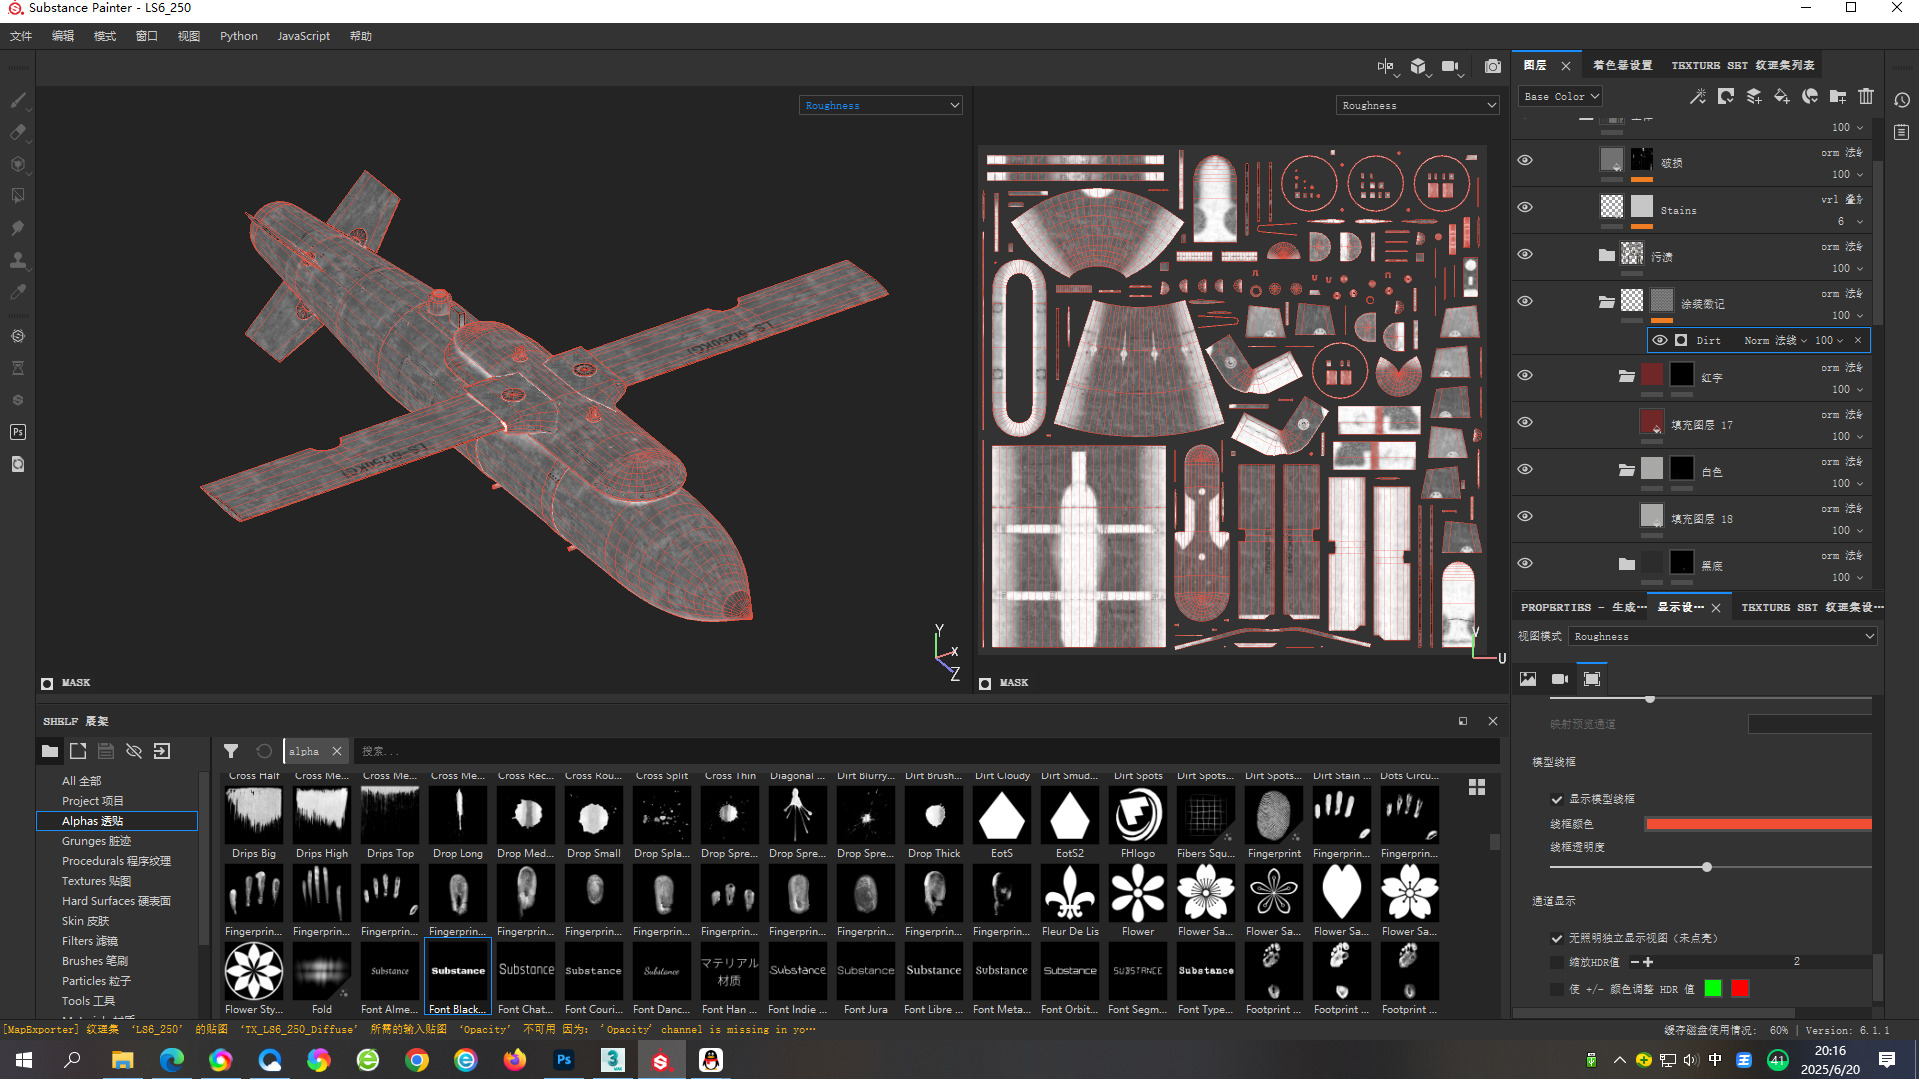Select the Material Picker eyedropper tool
1919x1079 pixels.
click(x=18, y=292)
